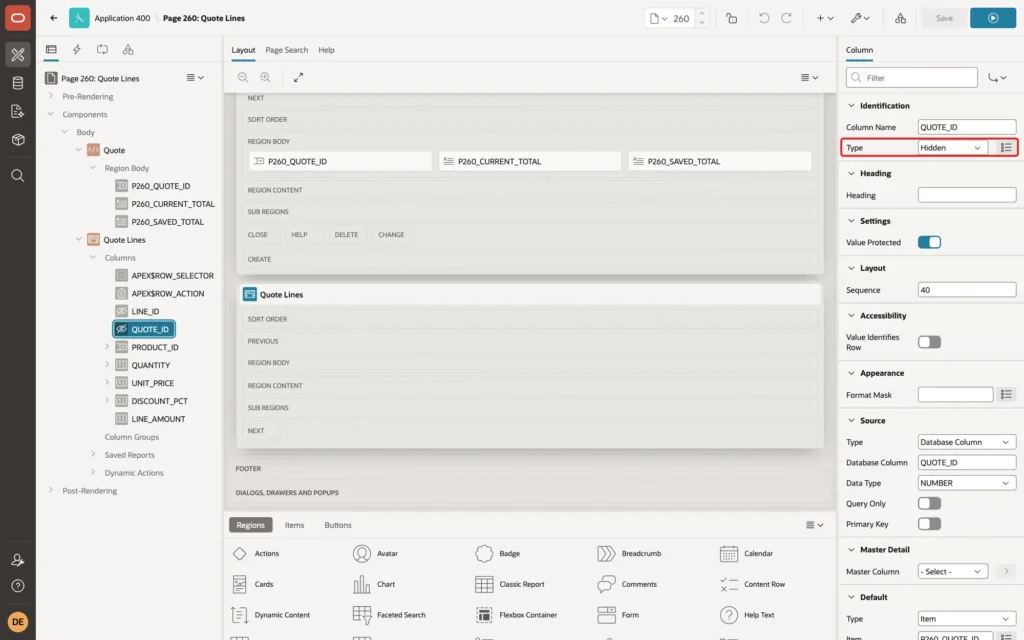Screen dimensions: 1024x640
Task: Click the zoom in magnifier in layout
Action: click(266, 77)
